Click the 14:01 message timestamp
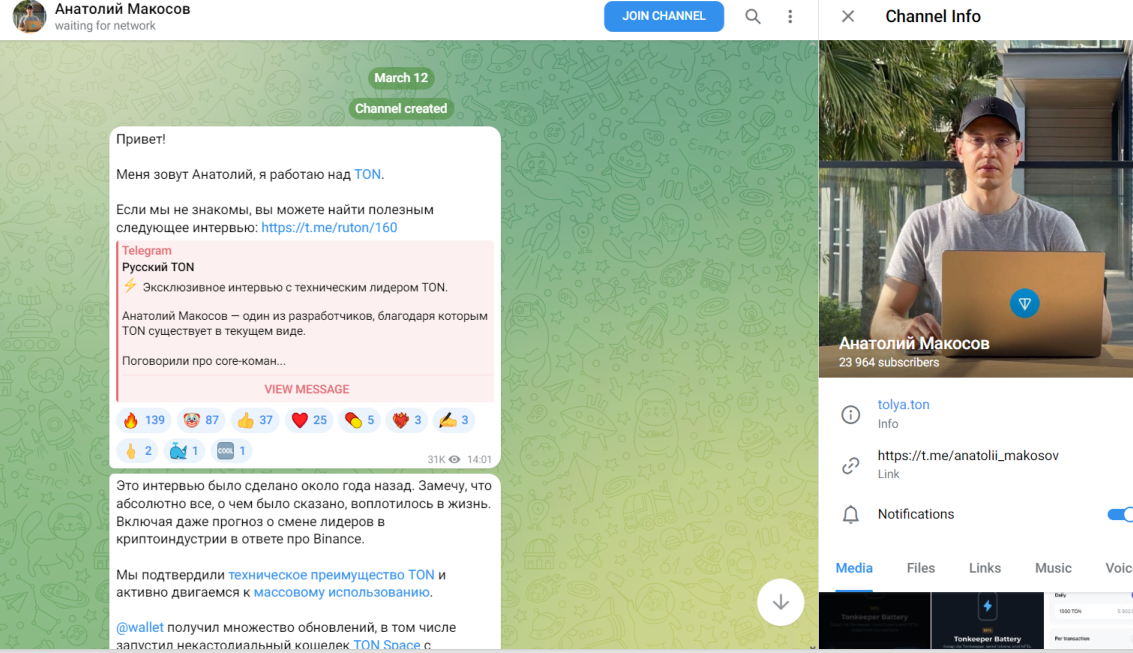Screen dimensions: 1133x653 point(479,459)
